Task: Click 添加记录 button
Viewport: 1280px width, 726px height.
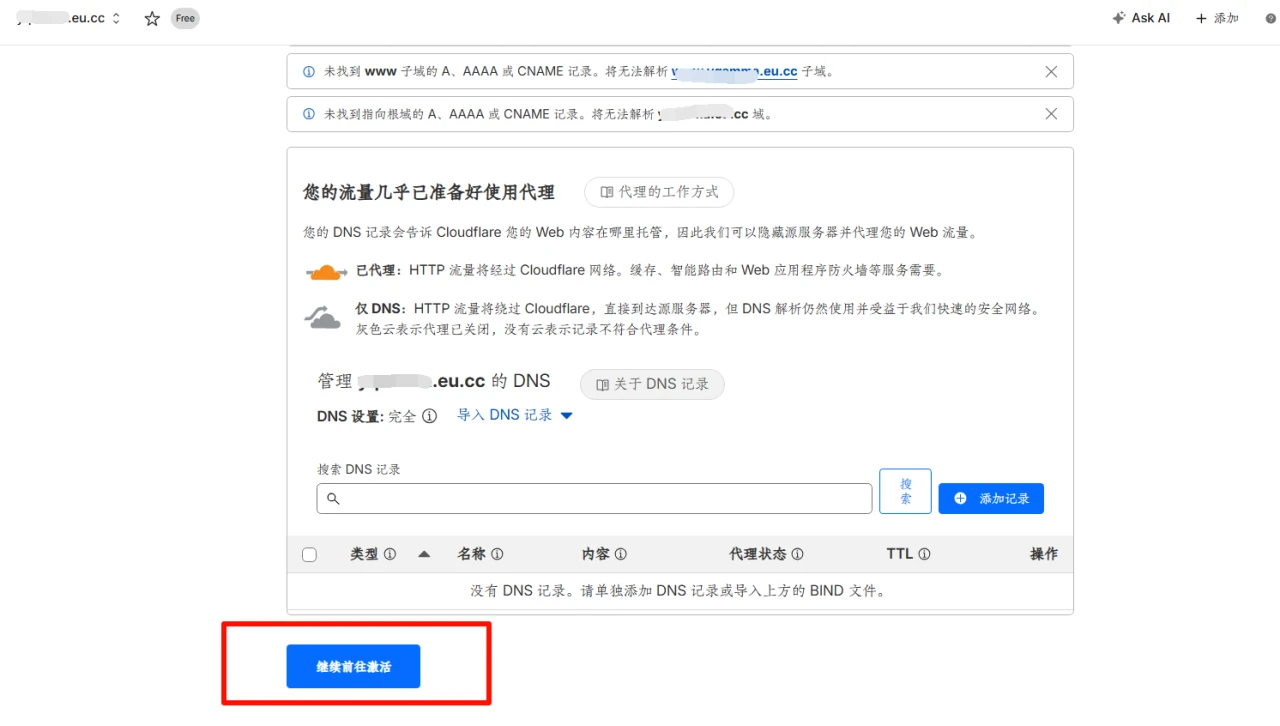Action: (991, 498)
